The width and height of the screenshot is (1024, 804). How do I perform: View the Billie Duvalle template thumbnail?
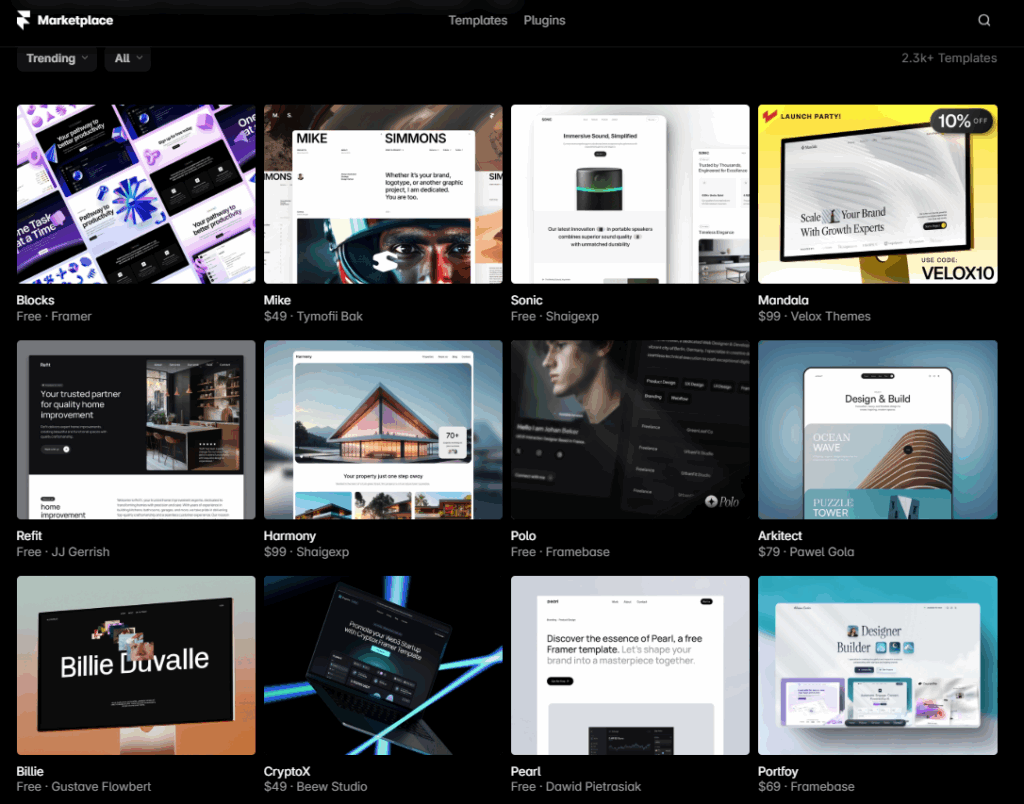(x=136, y=664)
